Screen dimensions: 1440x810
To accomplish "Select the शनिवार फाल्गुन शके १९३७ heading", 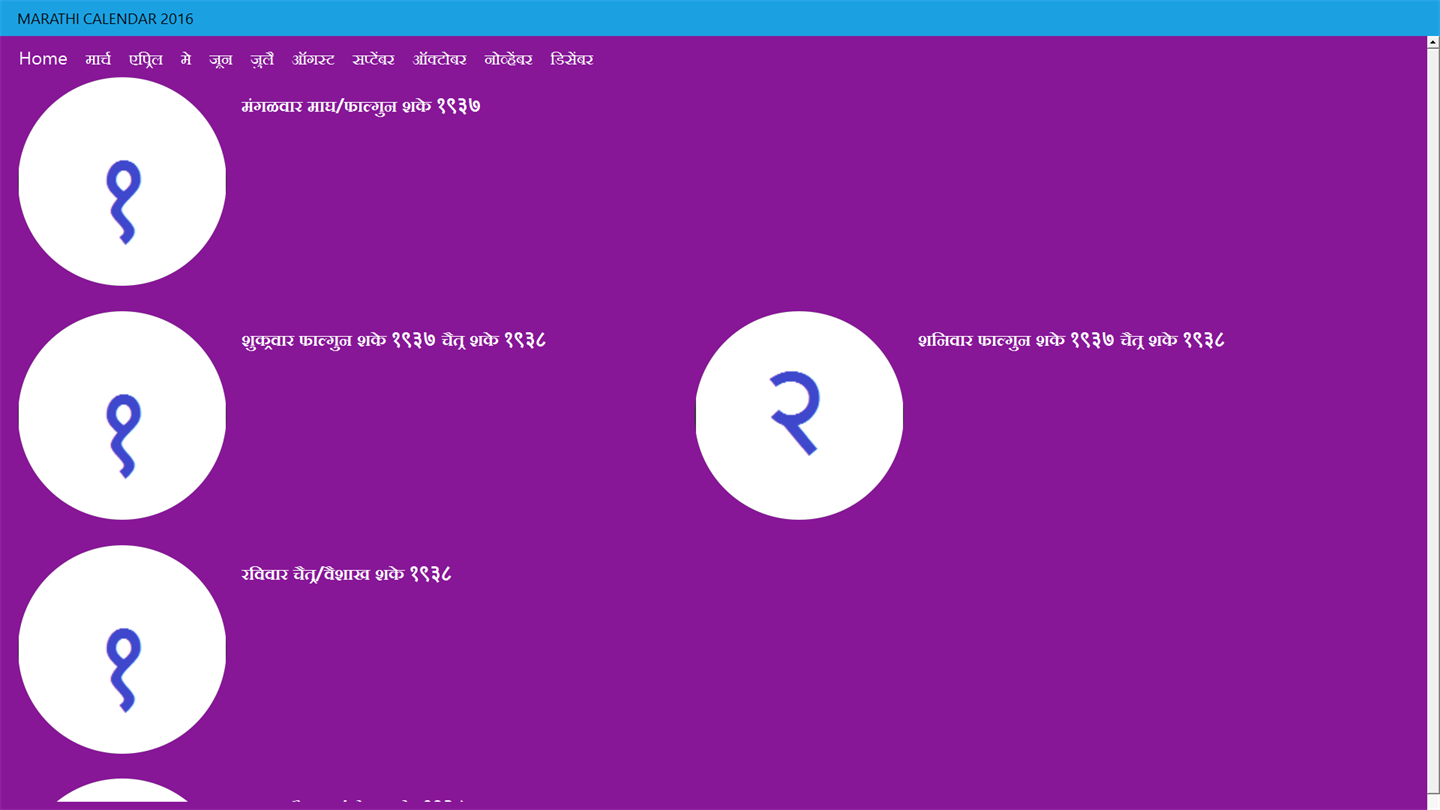I will [1071, 340].
